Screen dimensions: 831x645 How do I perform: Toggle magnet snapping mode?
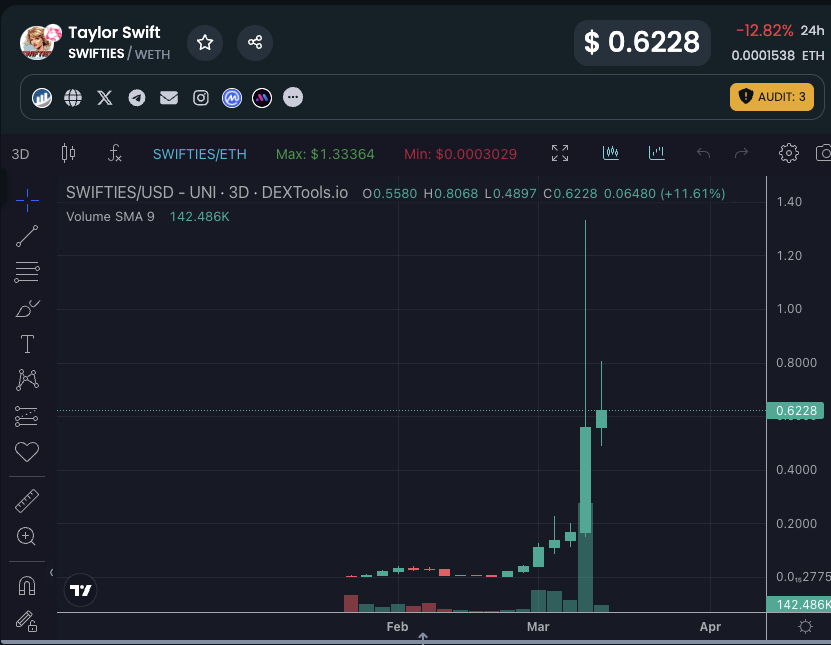pyautogui.click(x=27, y=586)
